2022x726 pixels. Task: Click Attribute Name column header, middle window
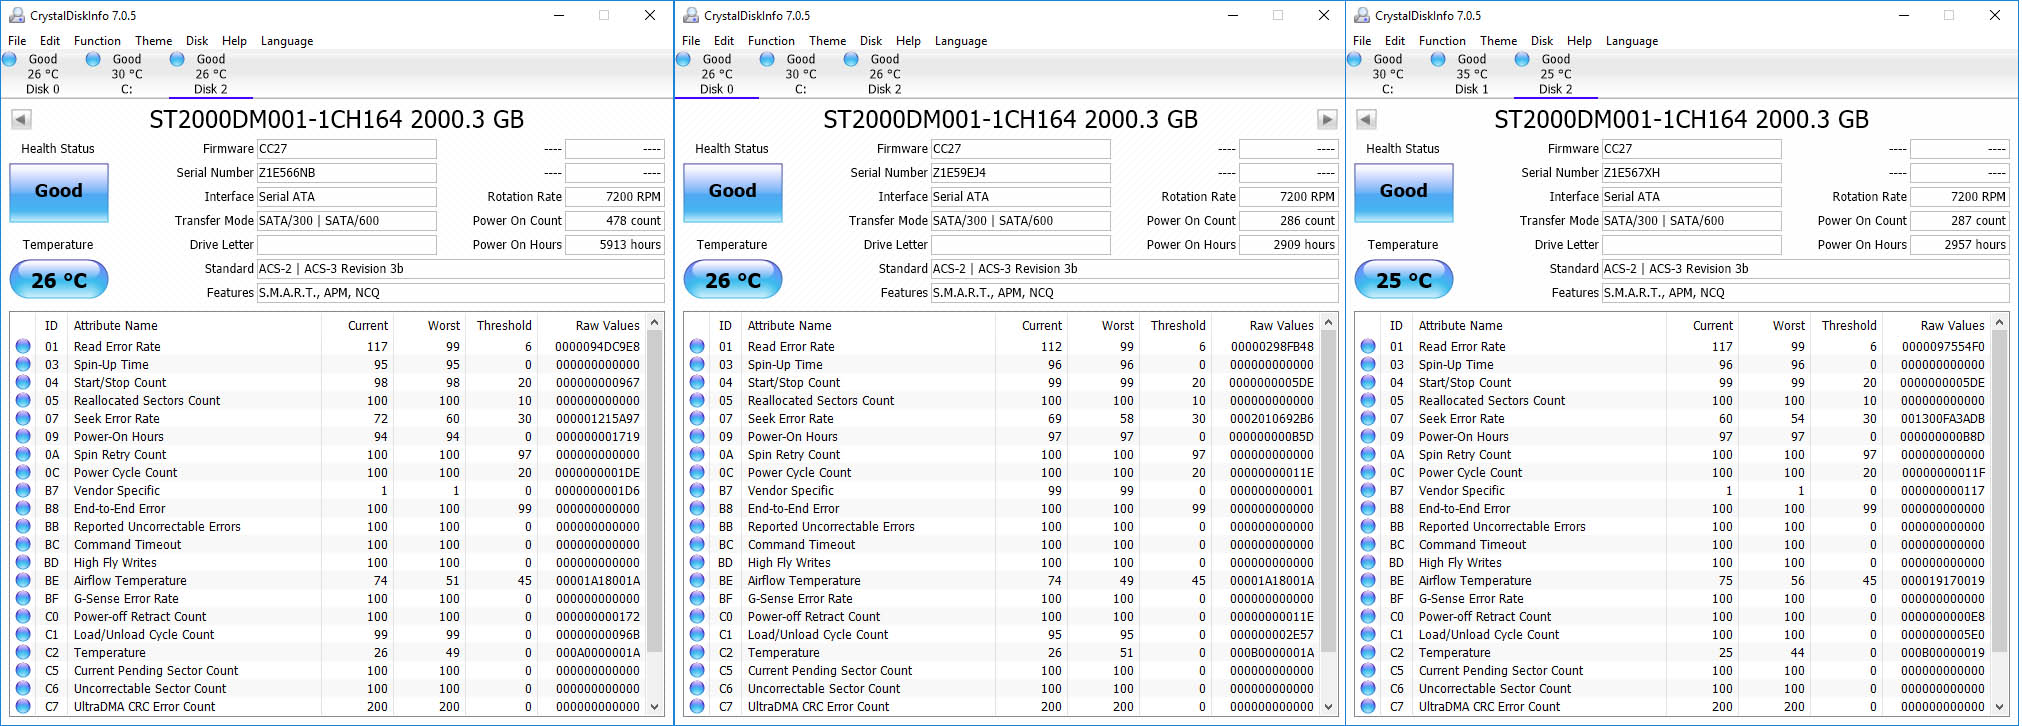point(867,325)
